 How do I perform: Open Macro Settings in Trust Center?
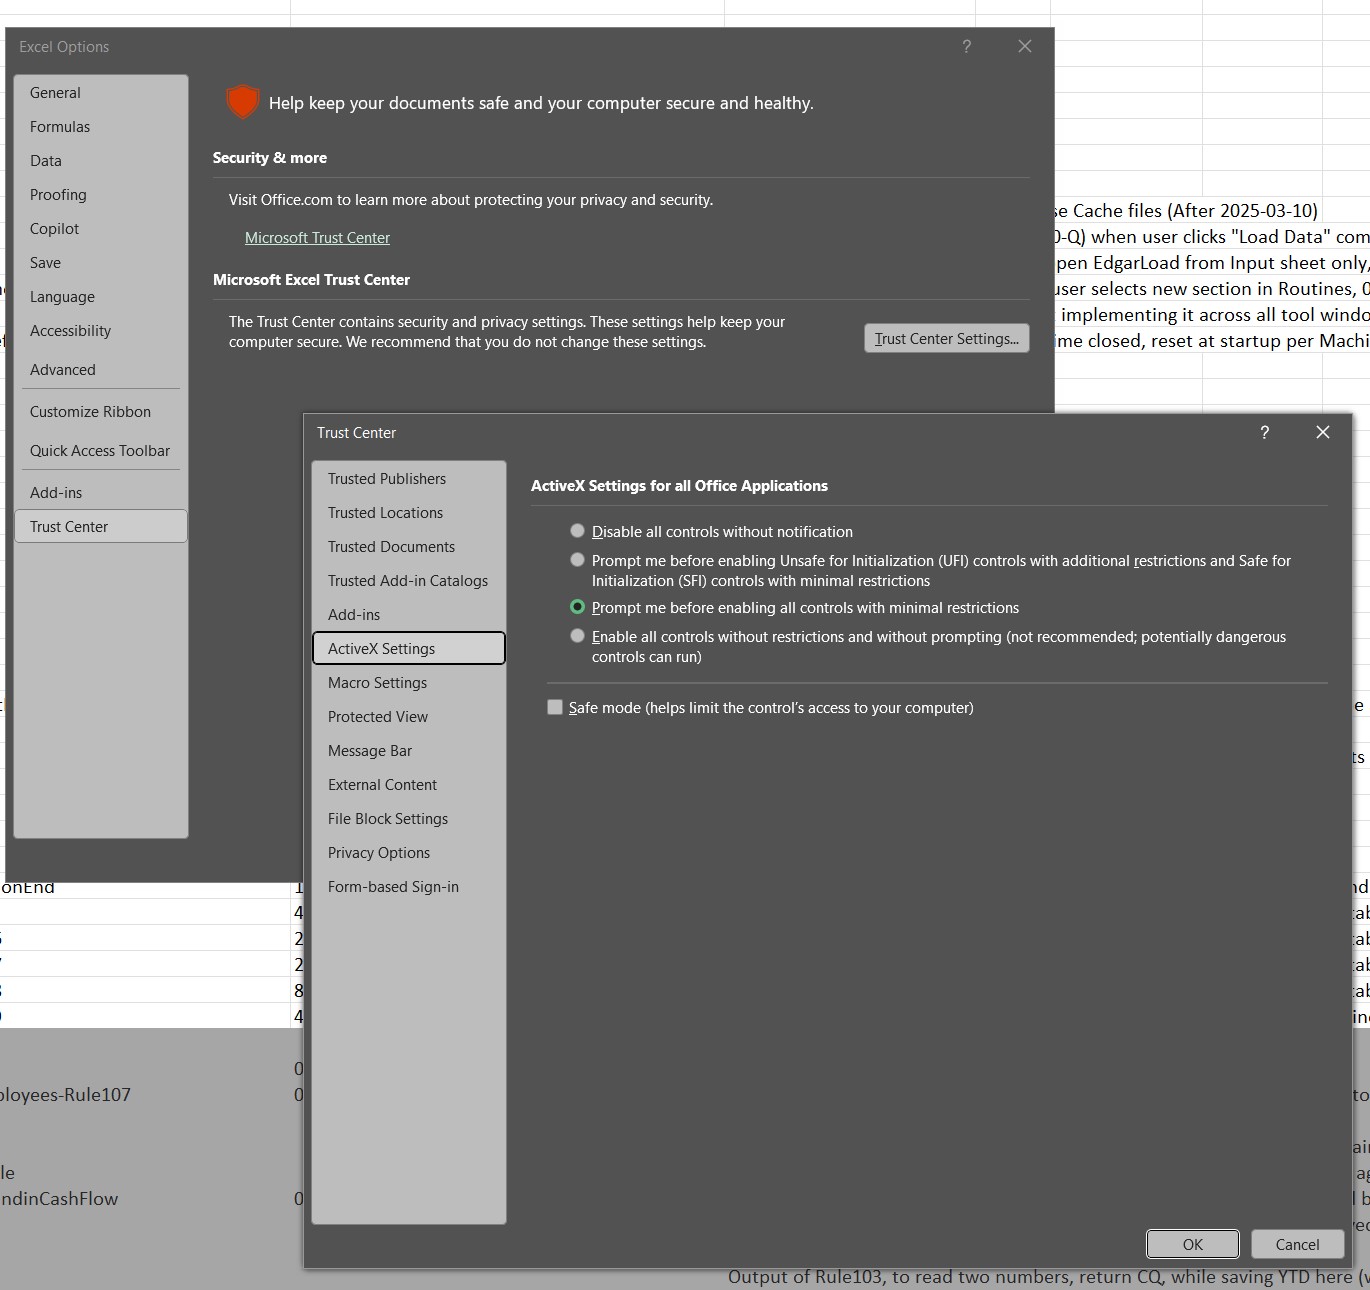click(x=377, y=682)
